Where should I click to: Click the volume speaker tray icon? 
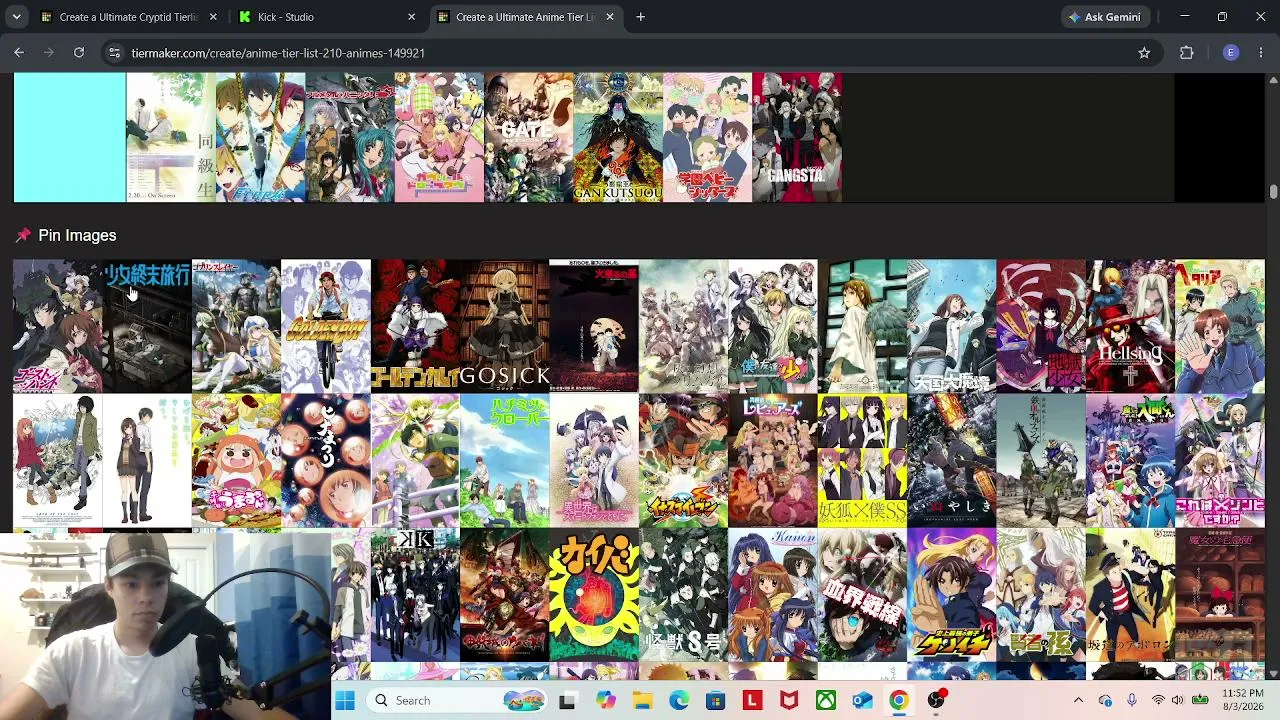click(x=1178, y=701)
